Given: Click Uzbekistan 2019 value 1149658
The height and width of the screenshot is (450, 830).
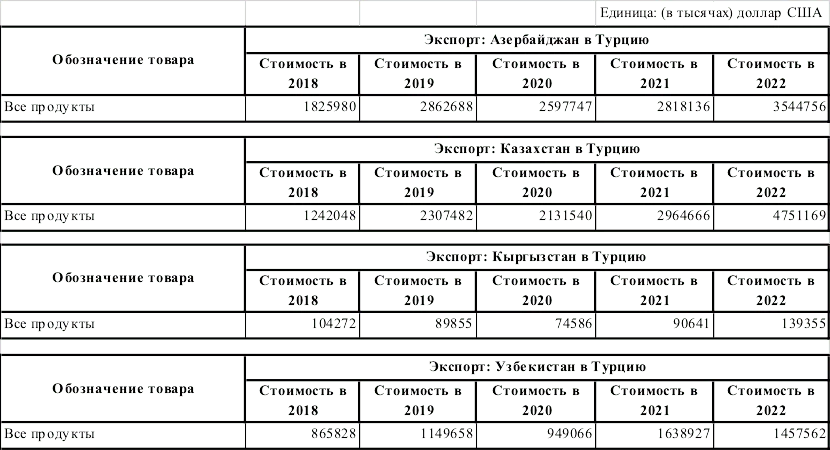Looking at the screenshot, I should coord(439,434).
